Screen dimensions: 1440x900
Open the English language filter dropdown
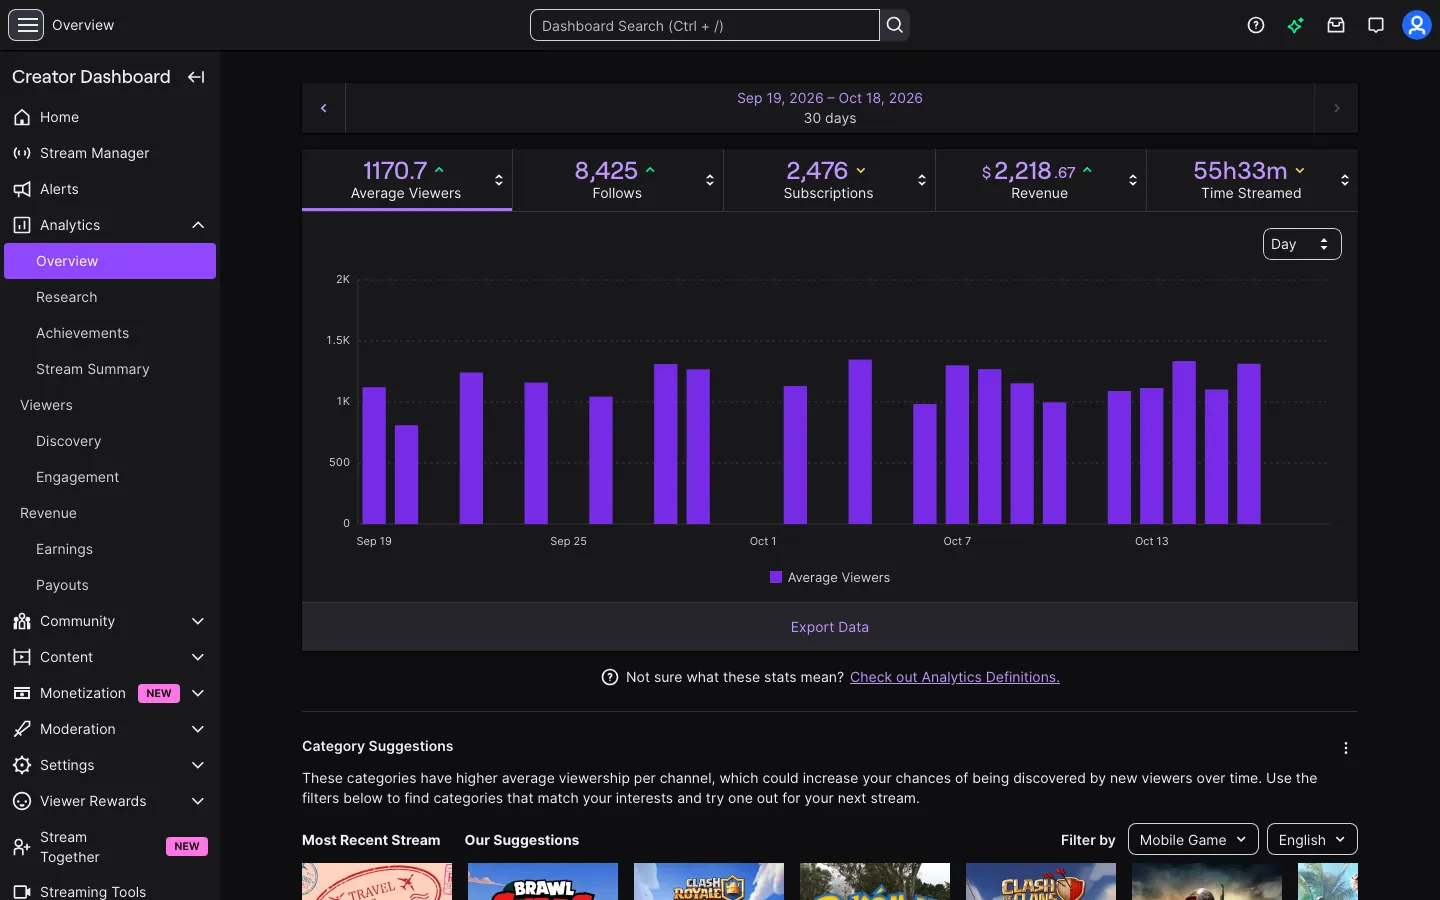(x=1312, y=840)
